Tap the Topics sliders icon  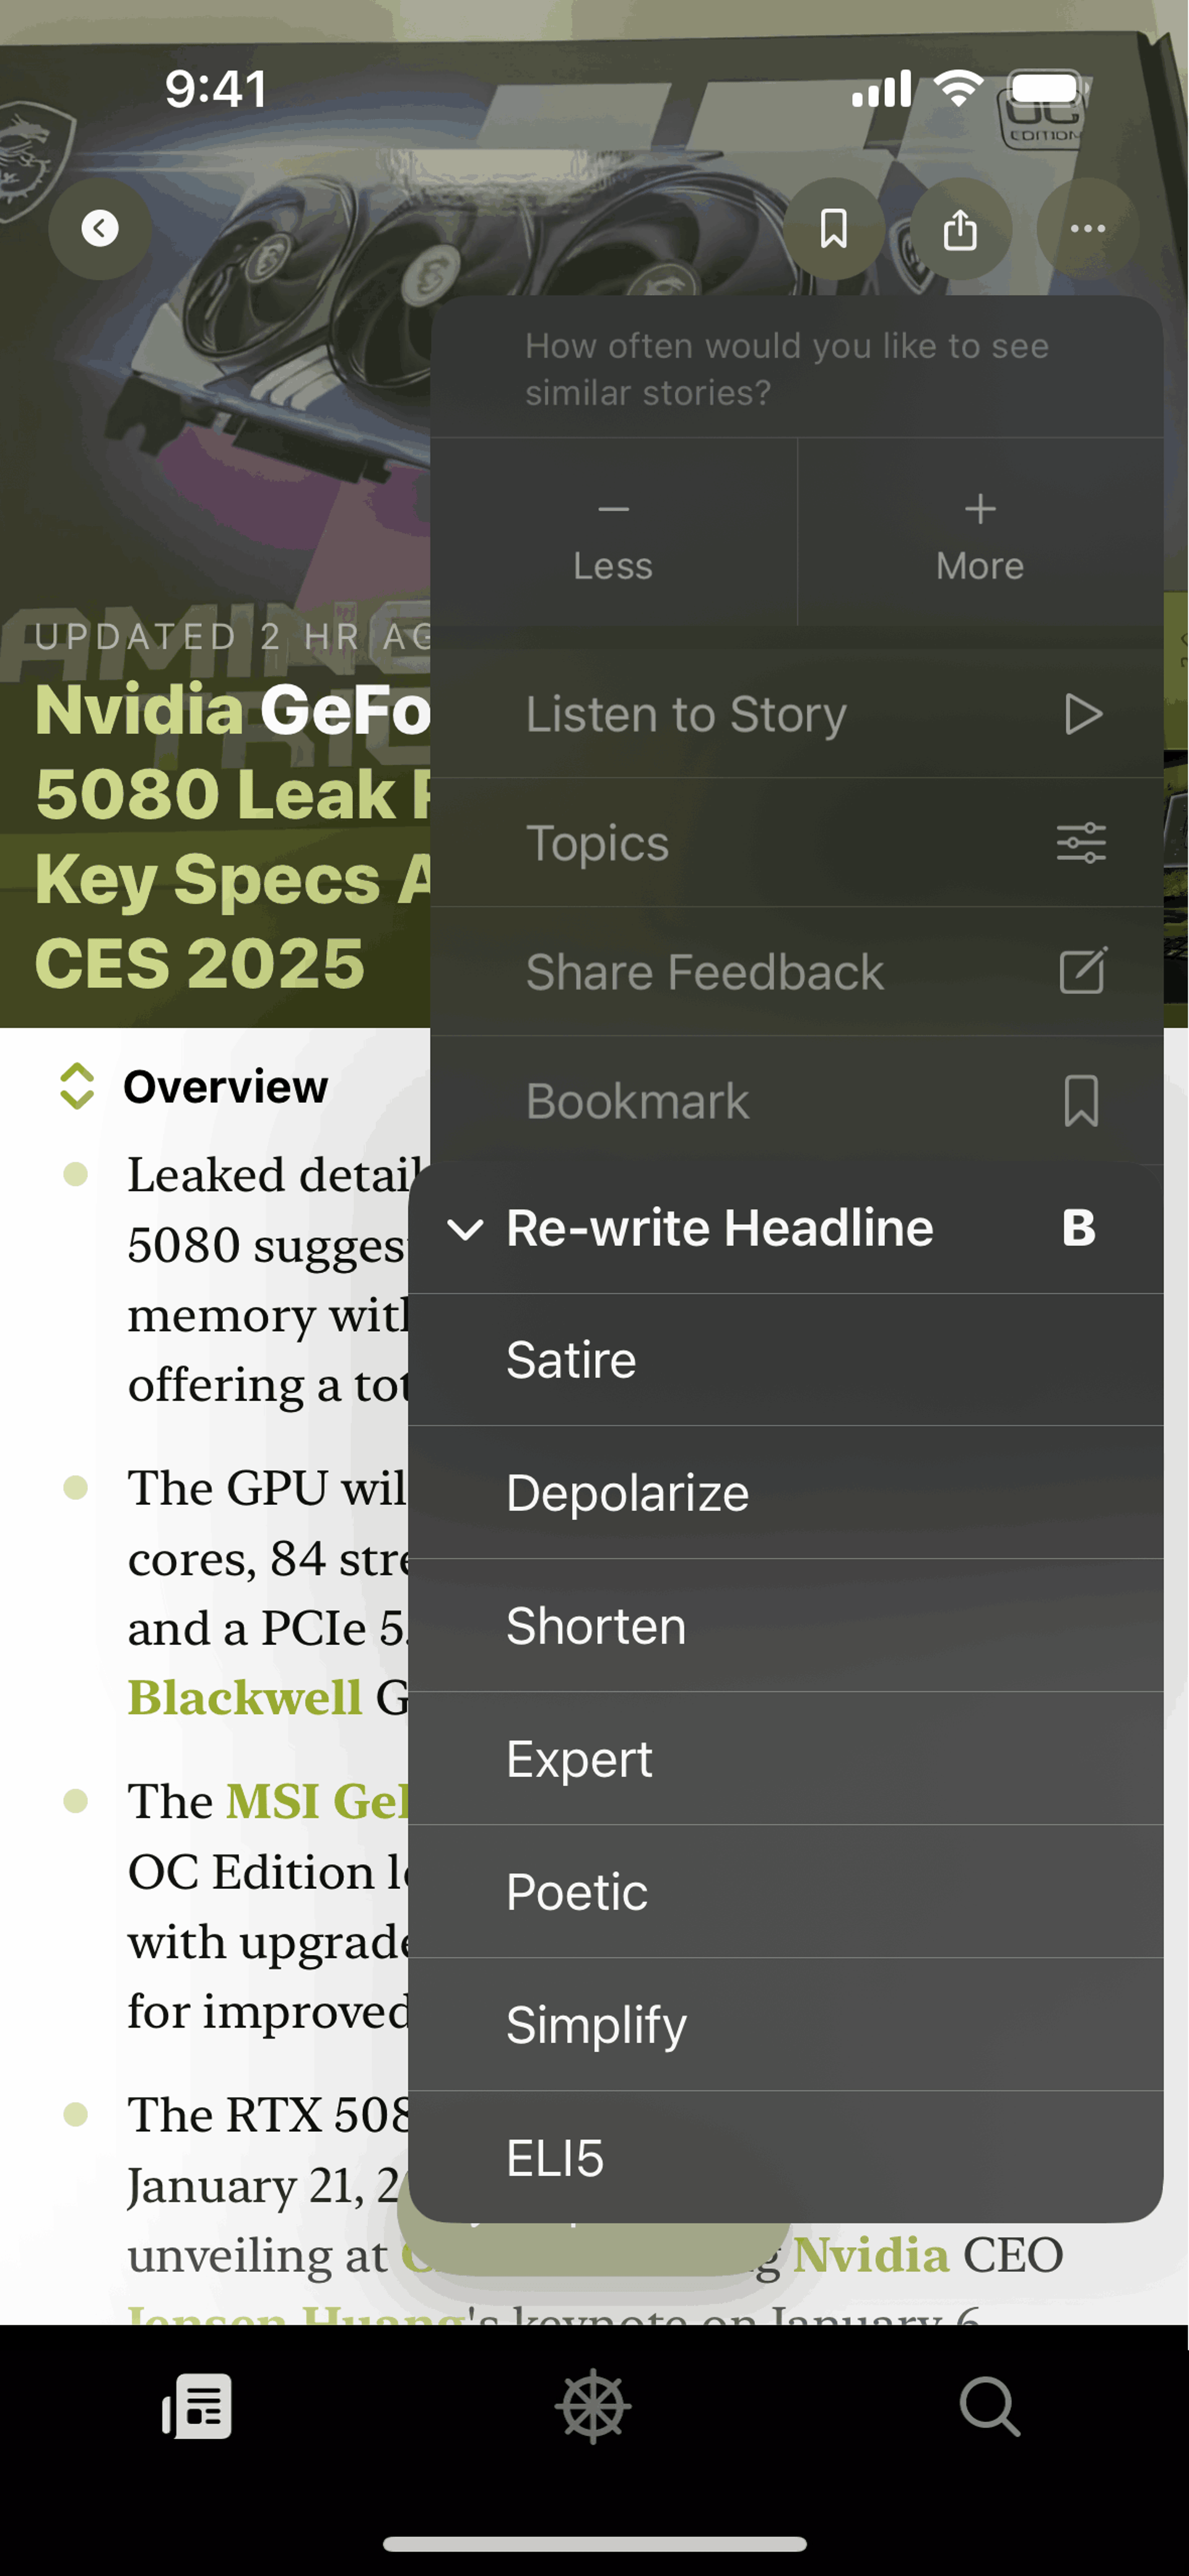click(x=1082, y=843)
